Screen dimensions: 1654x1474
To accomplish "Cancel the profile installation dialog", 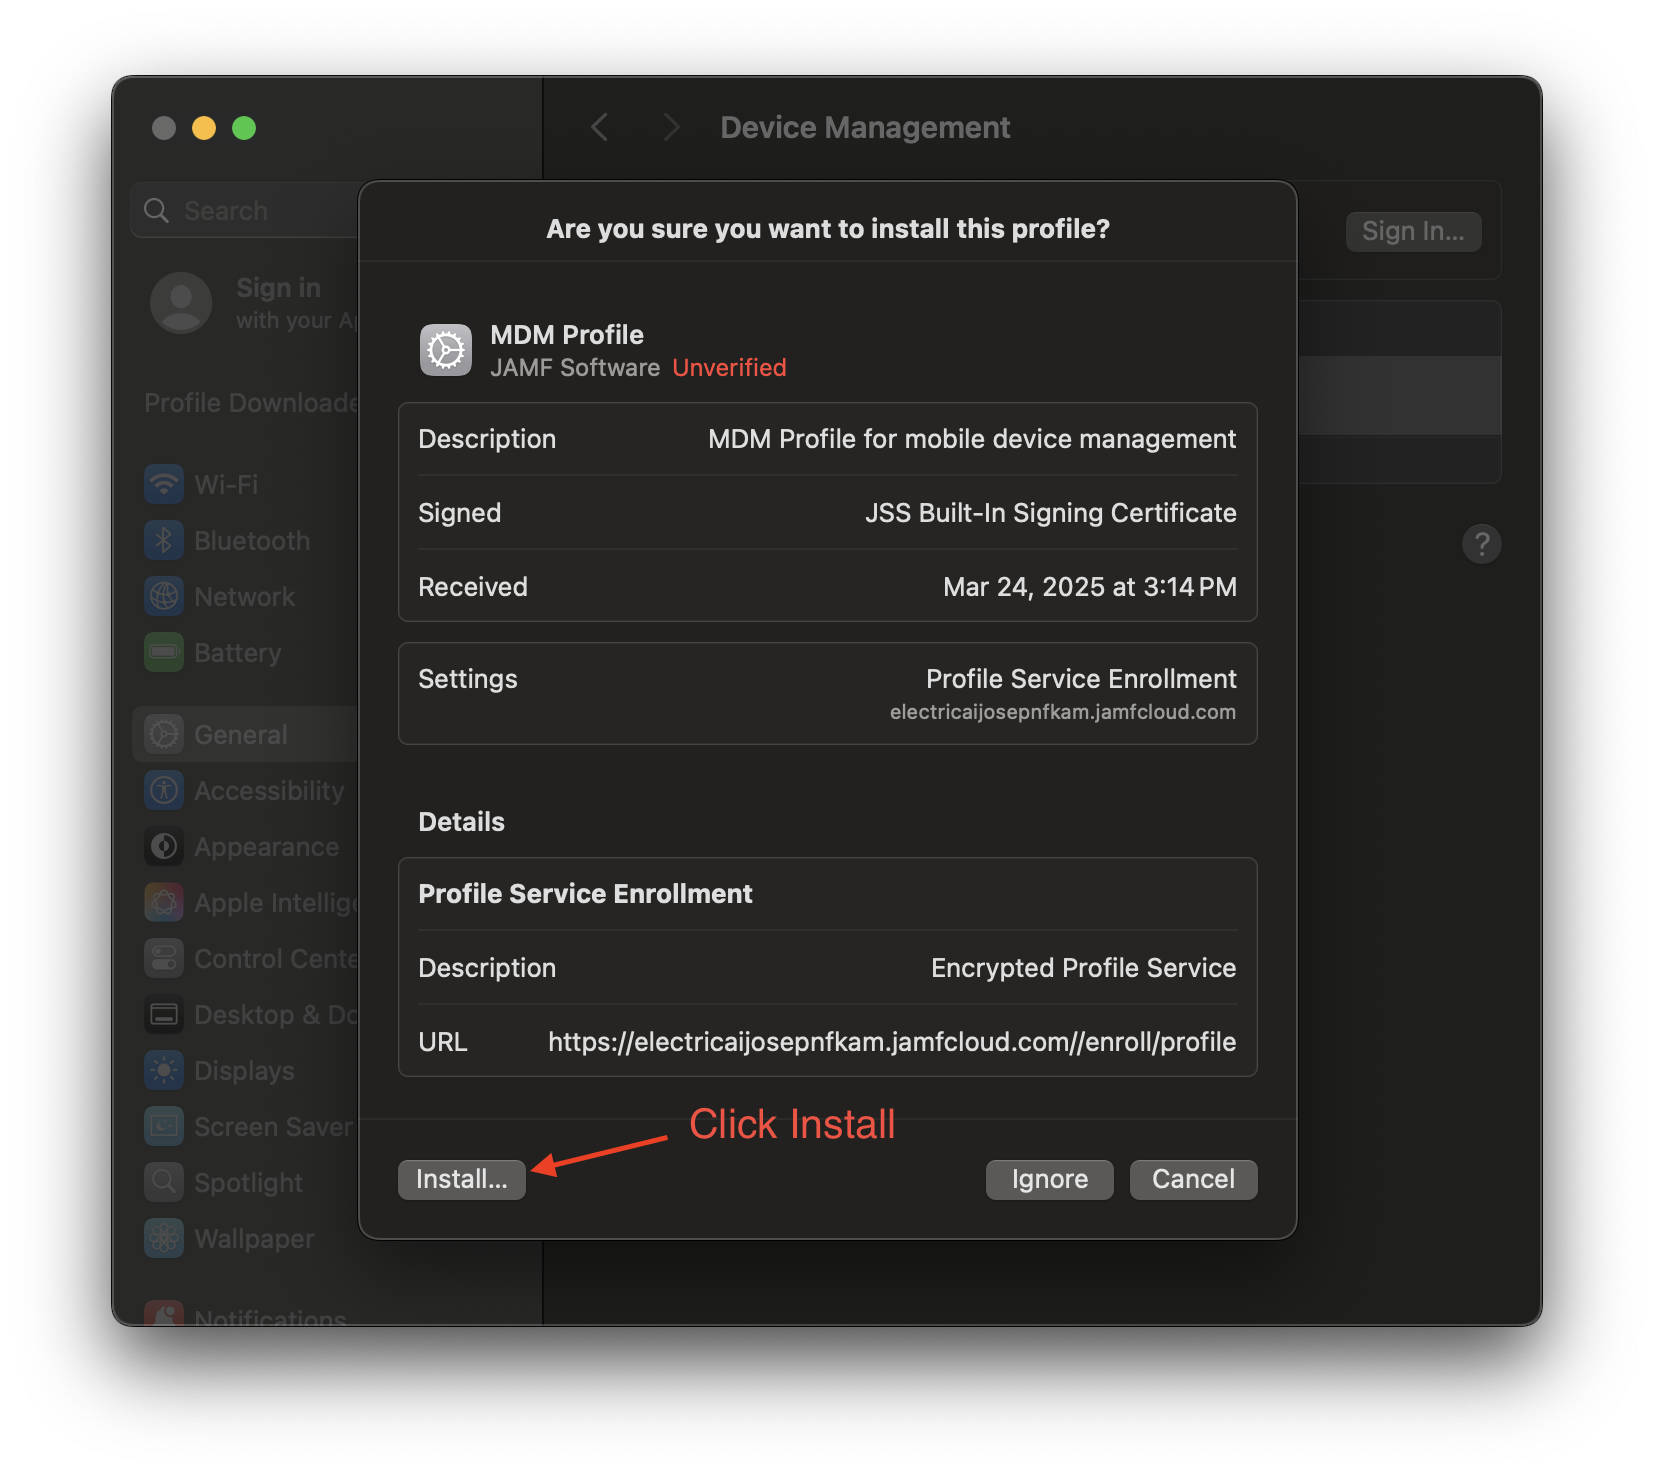I will click(x=1193, y=1179).
